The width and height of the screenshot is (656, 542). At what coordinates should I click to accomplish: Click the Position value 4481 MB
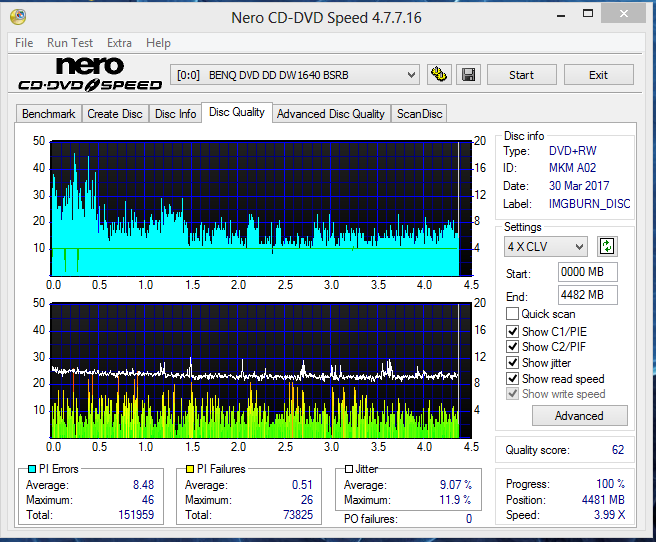tap(603, 500)
